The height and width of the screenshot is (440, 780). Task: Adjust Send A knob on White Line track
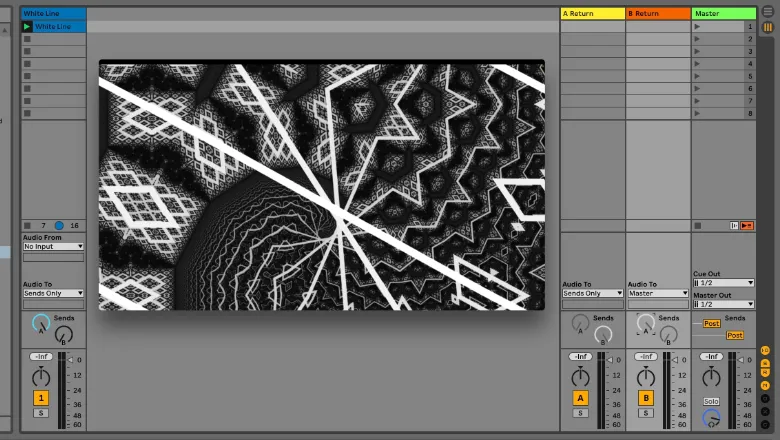41,324
